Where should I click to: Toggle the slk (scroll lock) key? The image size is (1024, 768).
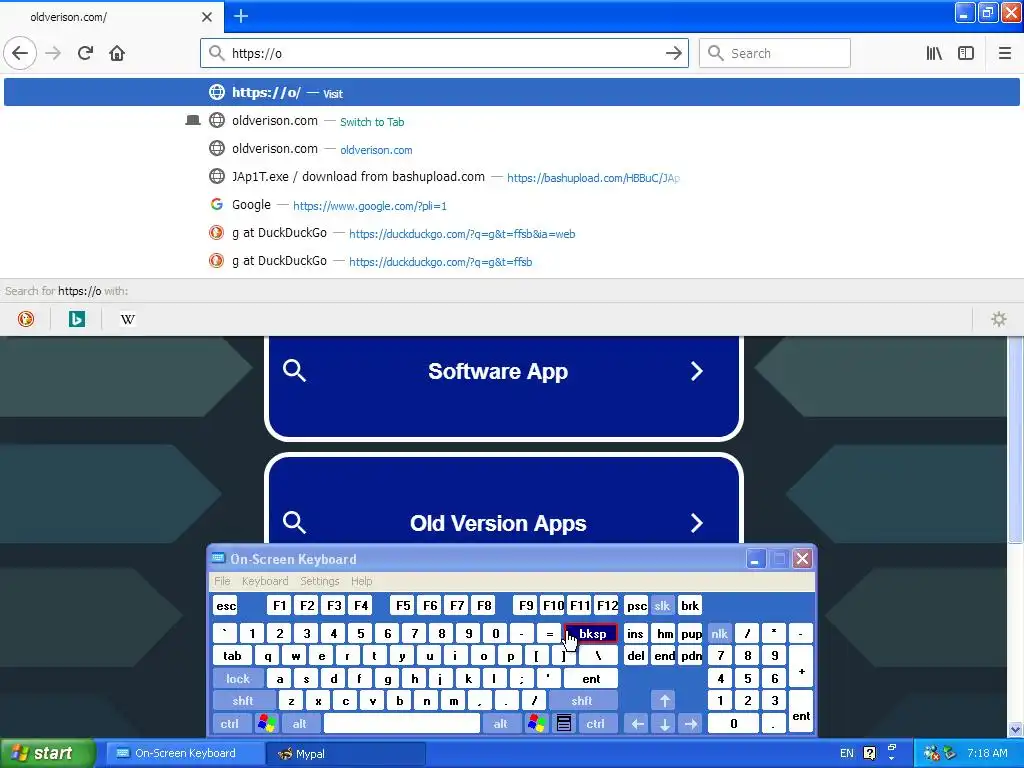point(662,606)
